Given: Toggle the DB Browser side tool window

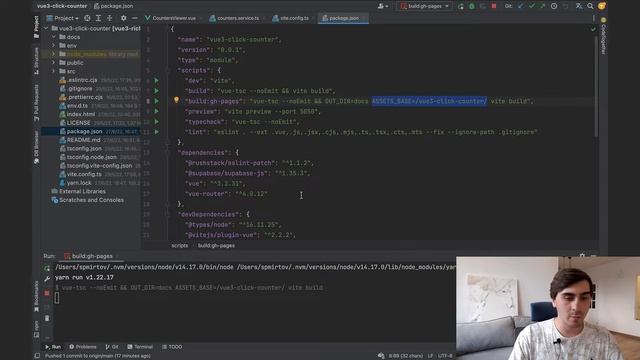Looking at the screenshot, I should [x=36, y=147].
